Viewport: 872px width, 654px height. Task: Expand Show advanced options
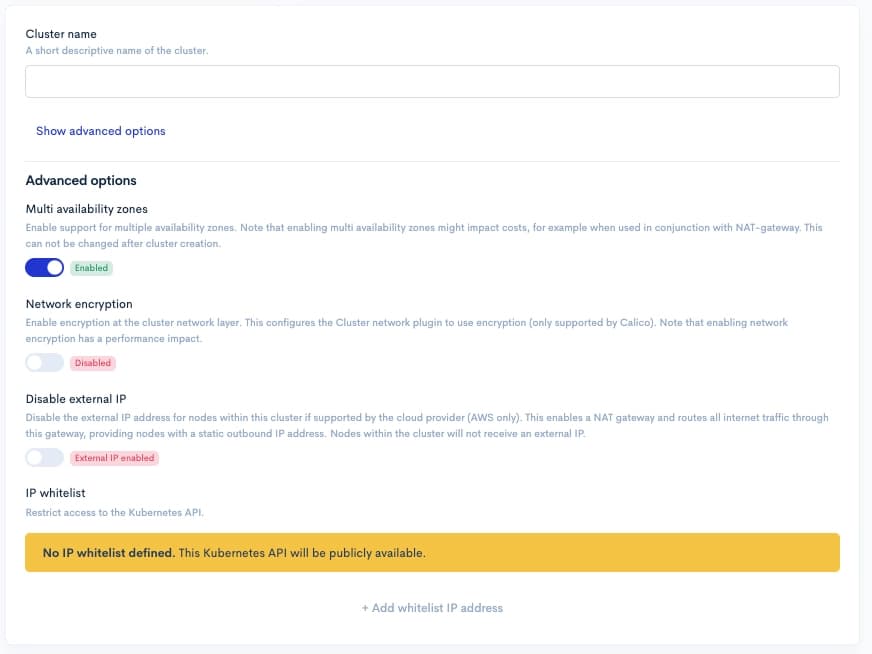coord(101,131)
